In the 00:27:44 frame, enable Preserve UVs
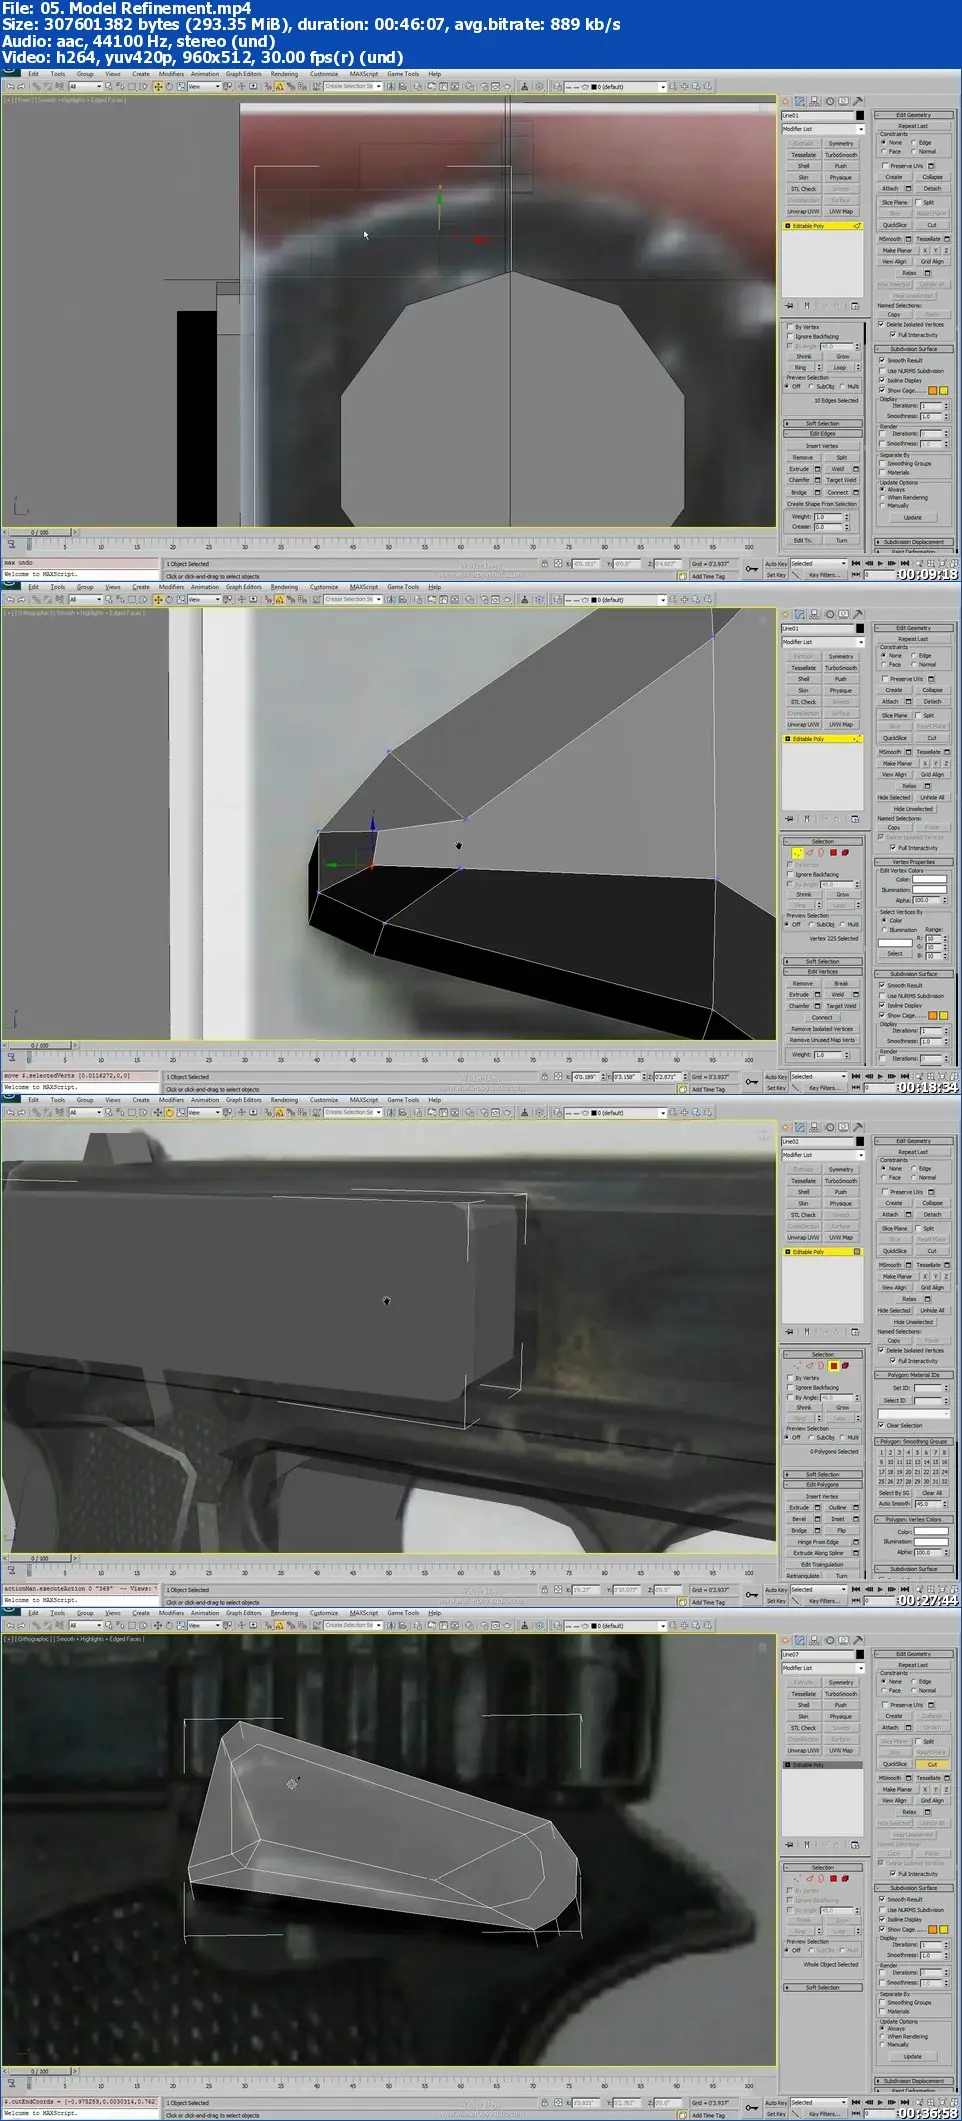962x2121 pixels. (x=885, y=1192)
